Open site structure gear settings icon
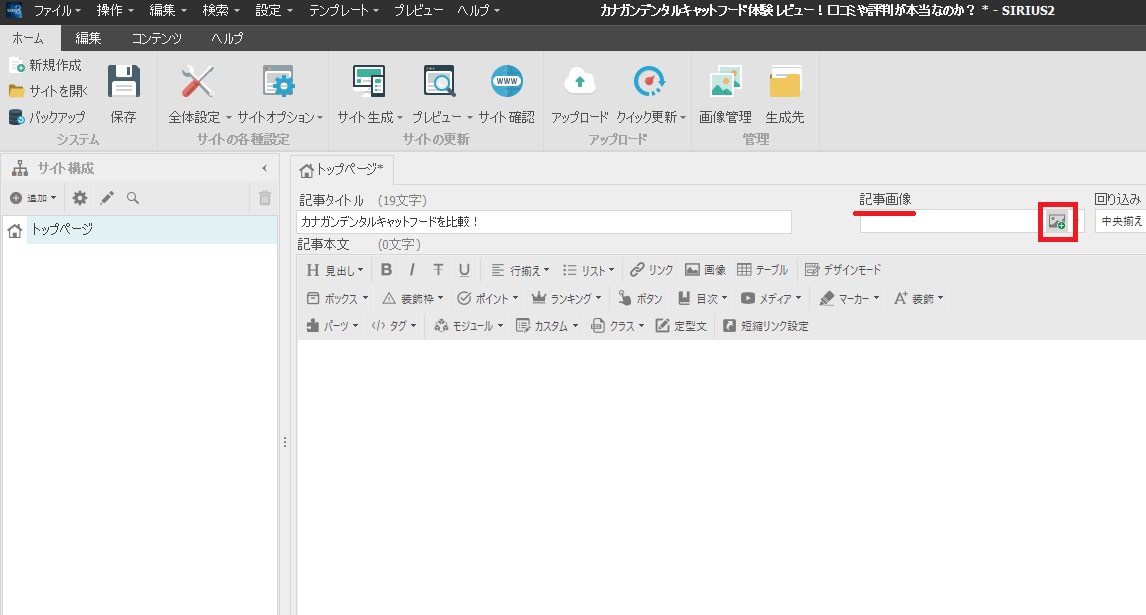 [x=80, y=197]
